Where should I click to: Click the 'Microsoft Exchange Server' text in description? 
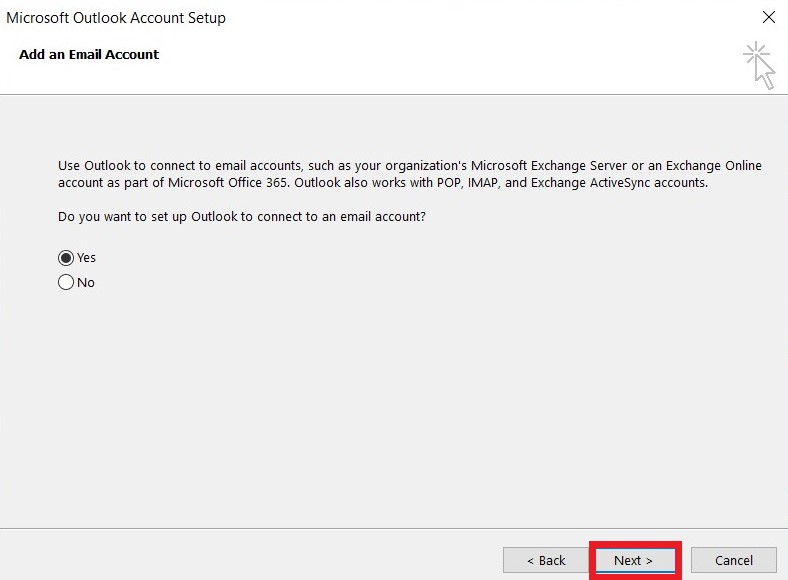pyautogui.click(x=549, y=165)
